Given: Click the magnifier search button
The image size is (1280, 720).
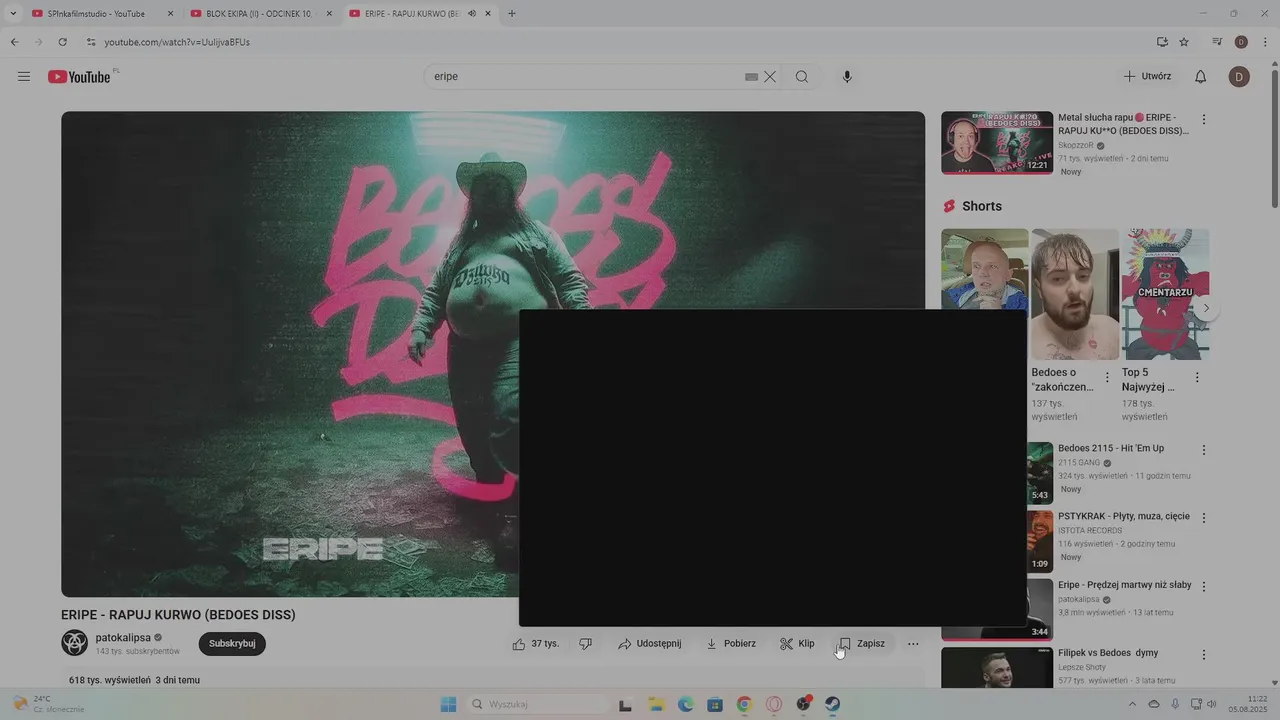Looking at the screenshot, I should point(802,77).
